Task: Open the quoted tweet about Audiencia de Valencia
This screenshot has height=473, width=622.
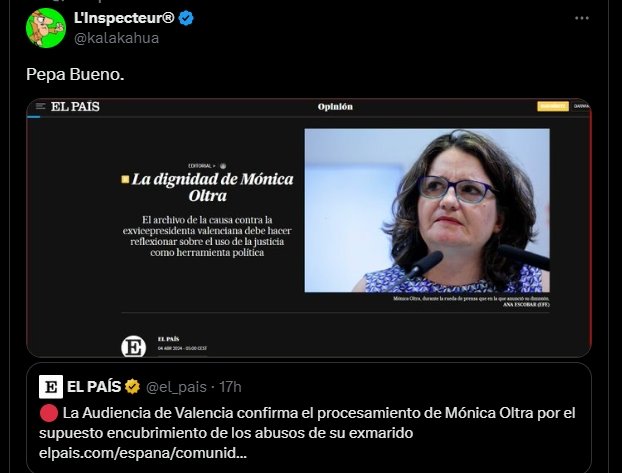Action: [309, 418]
